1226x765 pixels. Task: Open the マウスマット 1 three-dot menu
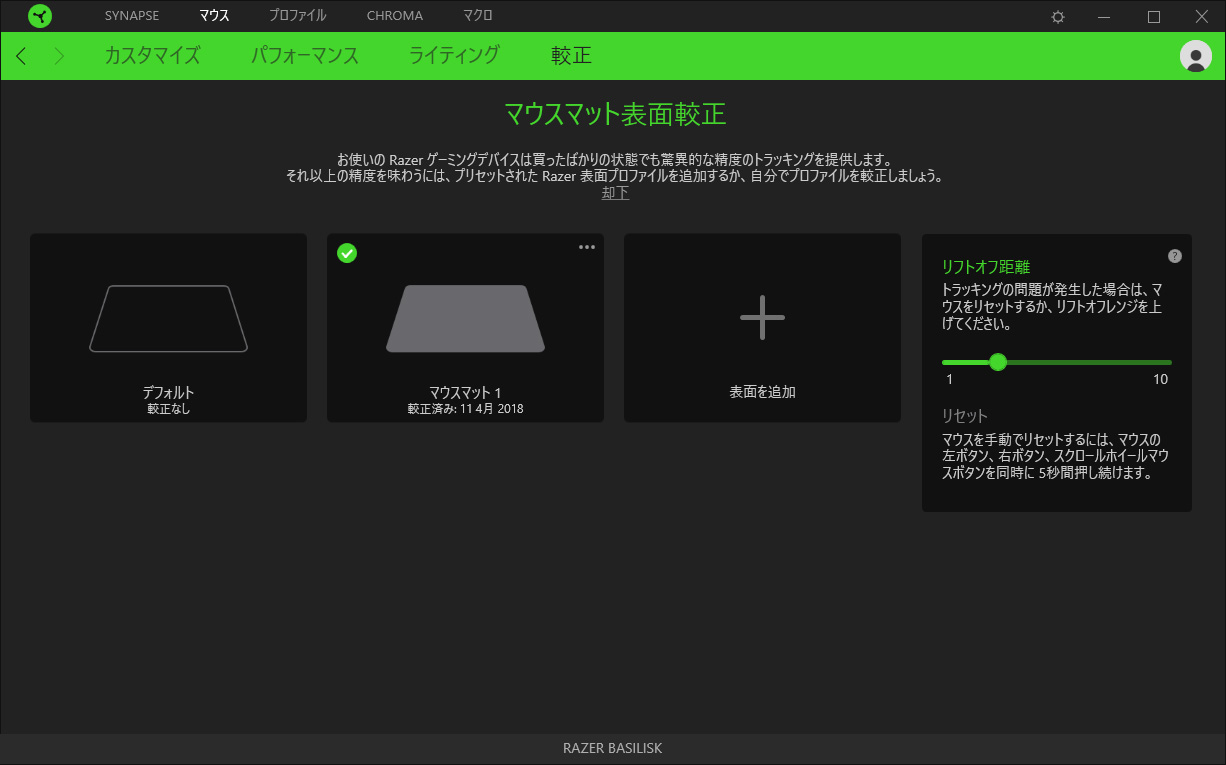click(x=587, y=247)
